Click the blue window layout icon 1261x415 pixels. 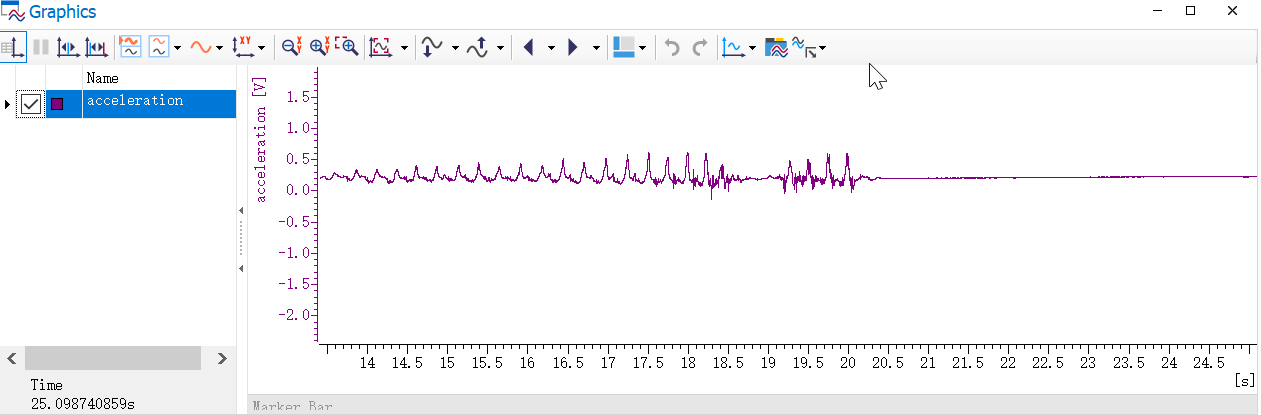click(x=624, y=47)
